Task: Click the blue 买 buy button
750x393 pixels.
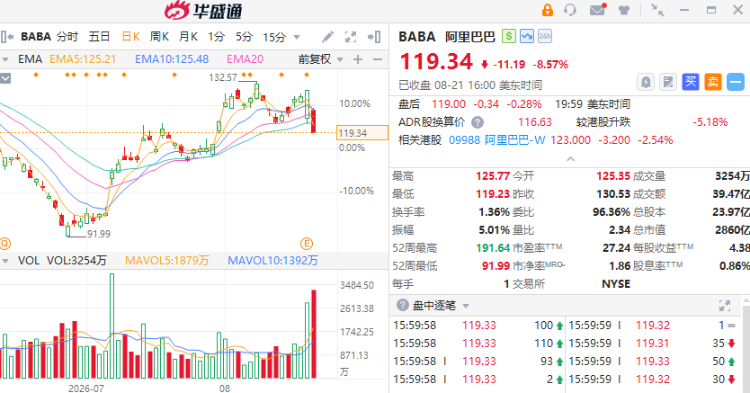Action: click(x=690, y=82)
